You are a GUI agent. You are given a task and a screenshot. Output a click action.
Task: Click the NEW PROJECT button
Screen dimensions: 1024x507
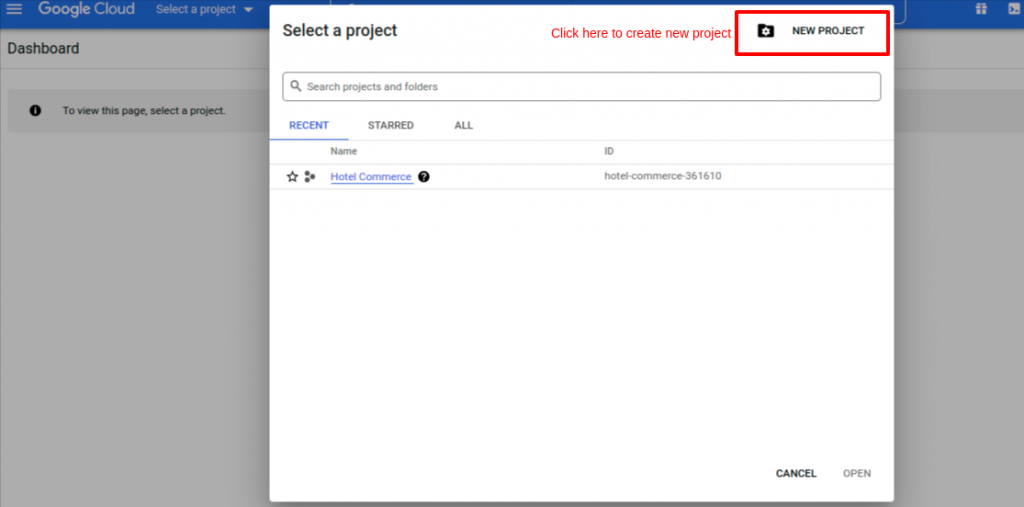(x=812, y=31)
